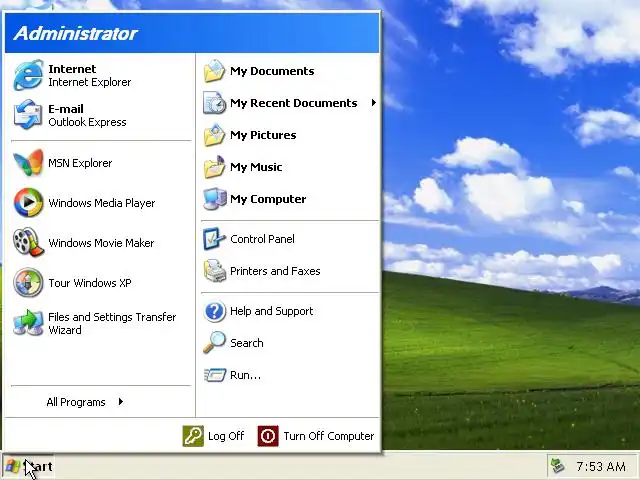Click the red Turn Off Computer power icon

(x=268, y=436)
